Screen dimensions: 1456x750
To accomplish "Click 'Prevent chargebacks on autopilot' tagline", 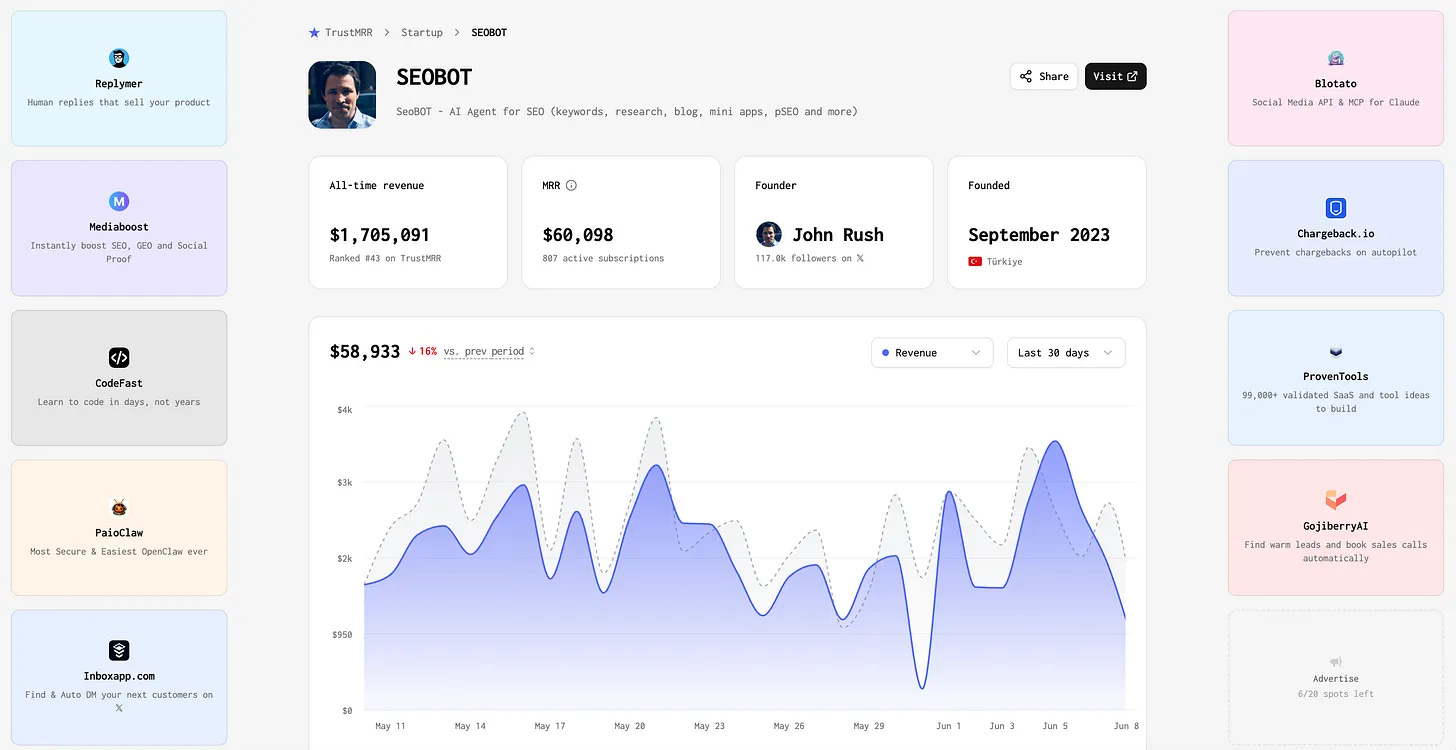I will click(x=1336, y=252).
